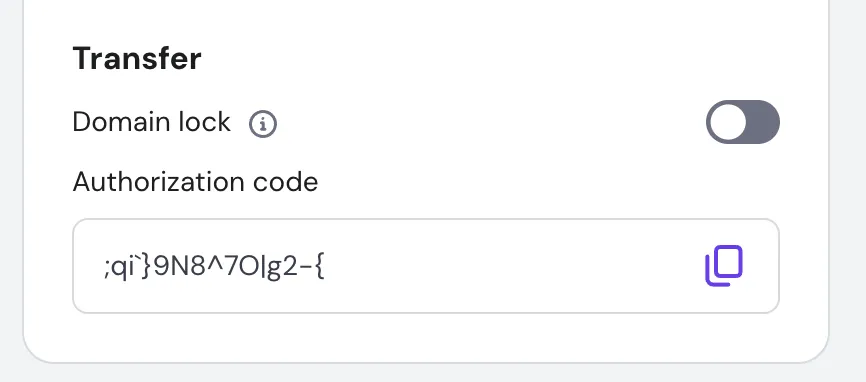
Task: Click the Domain lock label text
Action: point(151,122)
